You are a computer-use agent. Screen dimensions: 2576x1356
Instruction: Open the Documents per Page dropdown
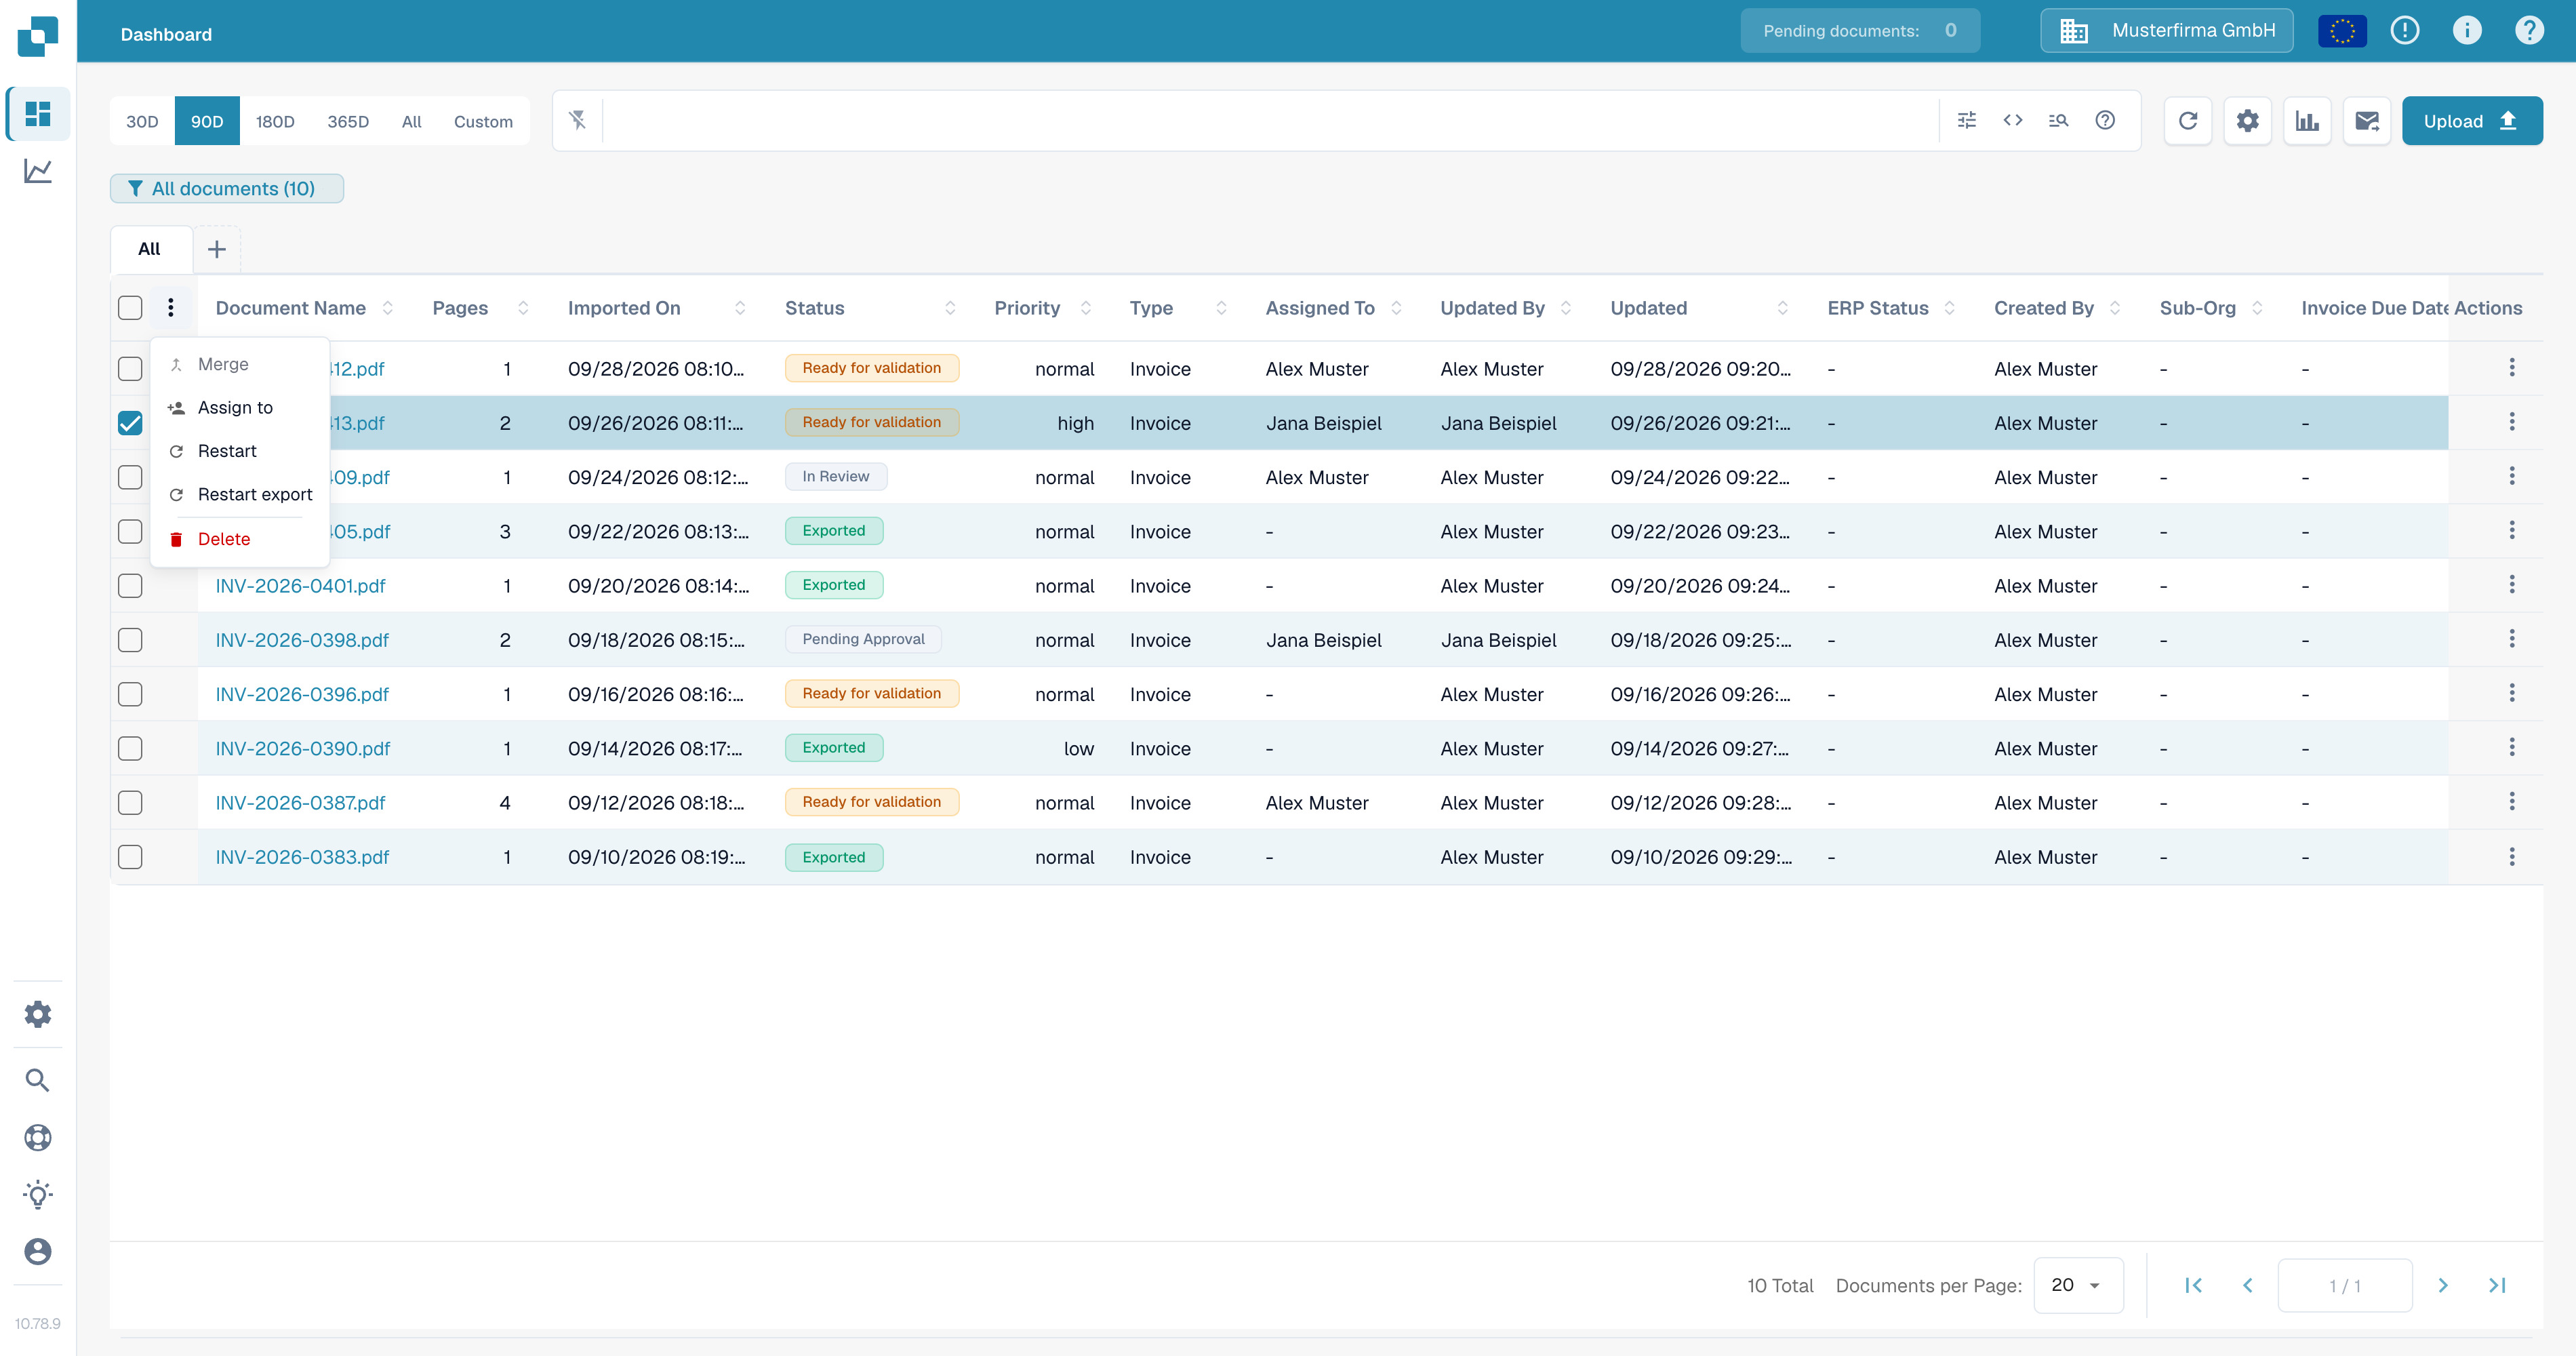point(2078,1285)
